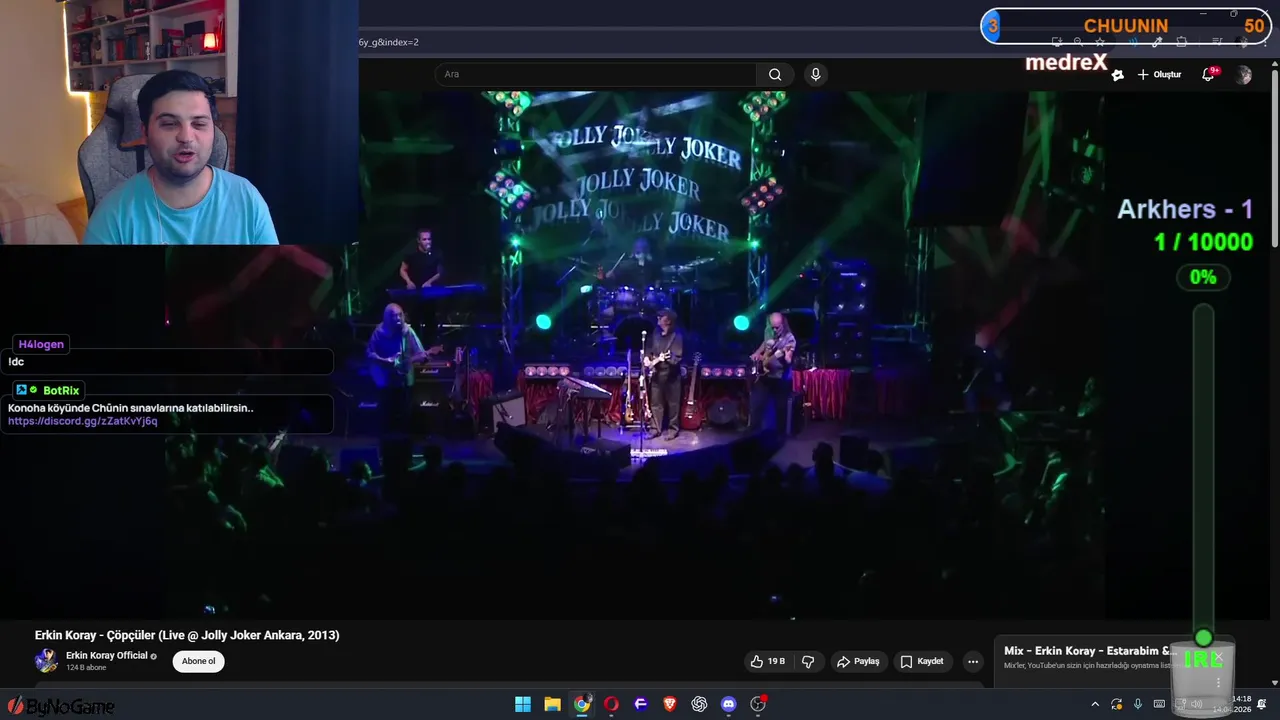Click the Oluştur create button
The image size is (1280, 720).
coord(1158,75)
